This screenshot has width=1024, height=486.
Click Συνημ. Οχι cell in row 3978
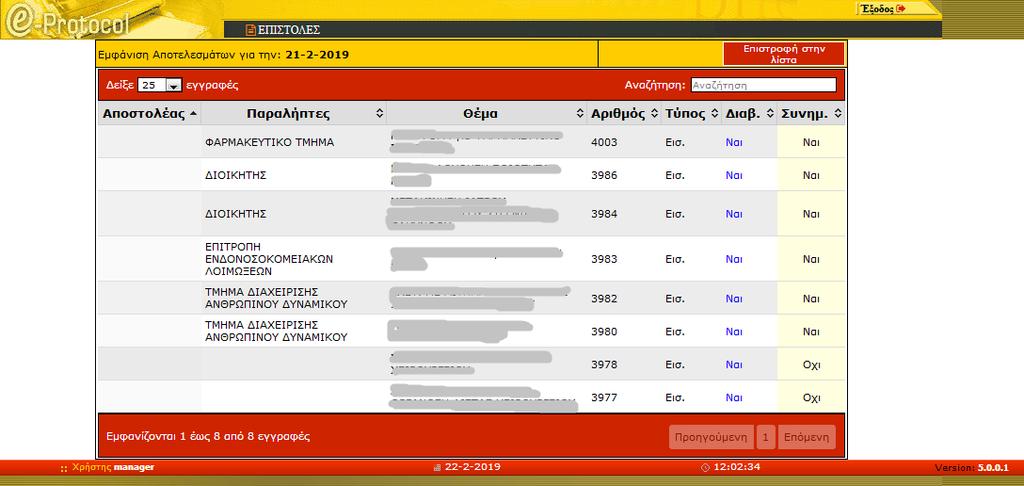(x=811, y=364)
